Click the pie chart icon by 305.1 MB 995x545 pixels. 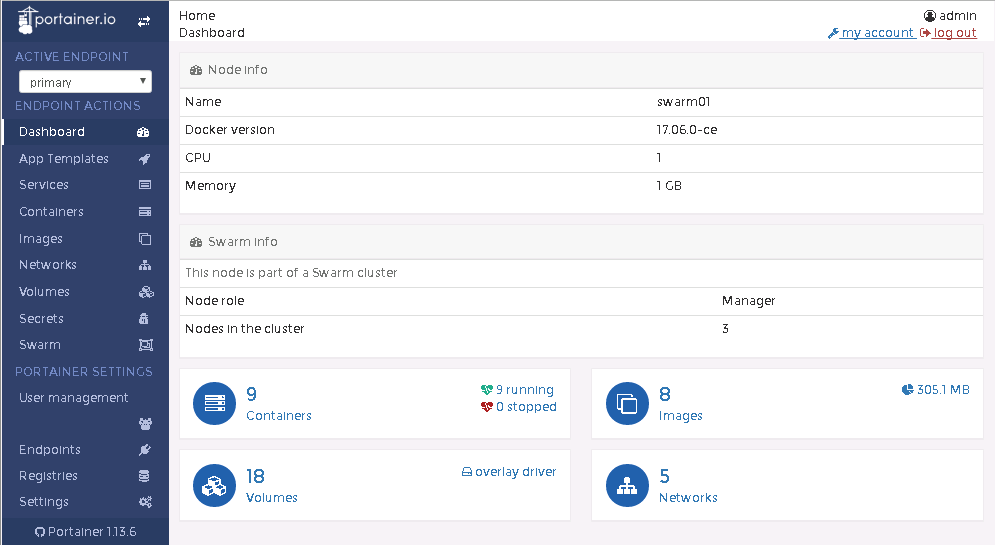pyautogui.click(x=907, y=390)
